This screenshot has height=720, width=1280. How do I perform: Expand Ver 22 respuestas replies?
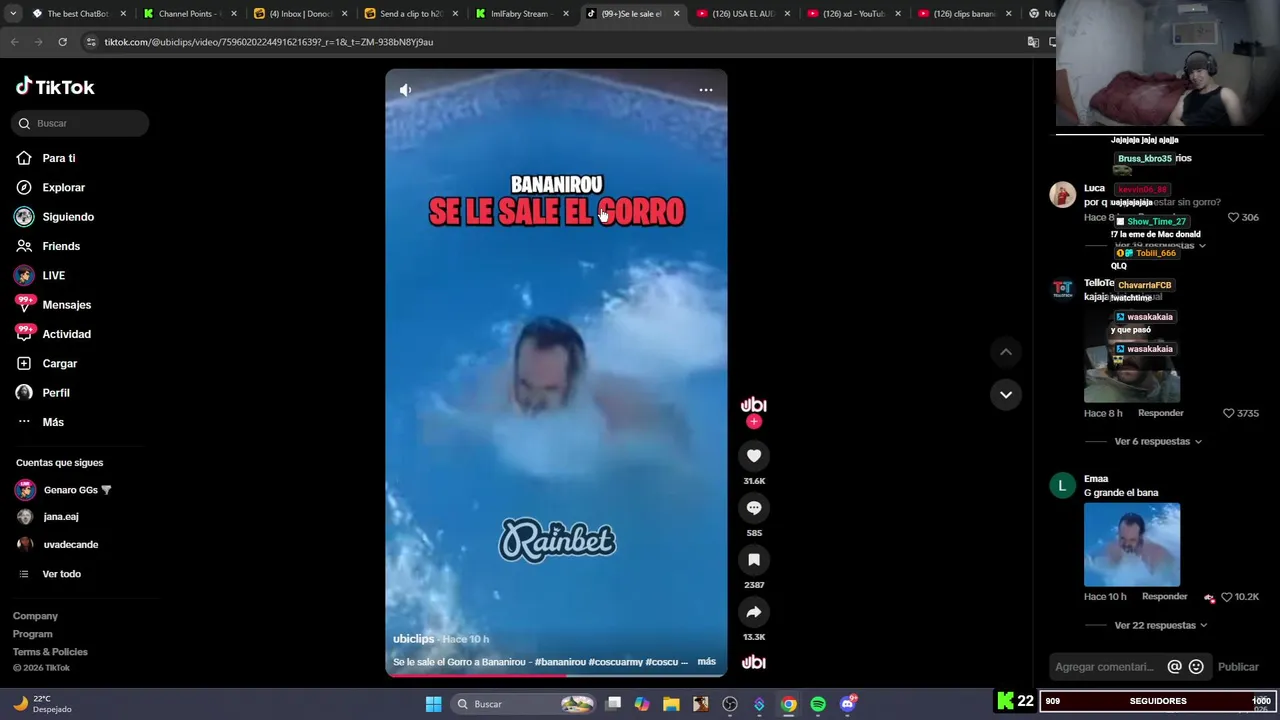point(1161,625)
